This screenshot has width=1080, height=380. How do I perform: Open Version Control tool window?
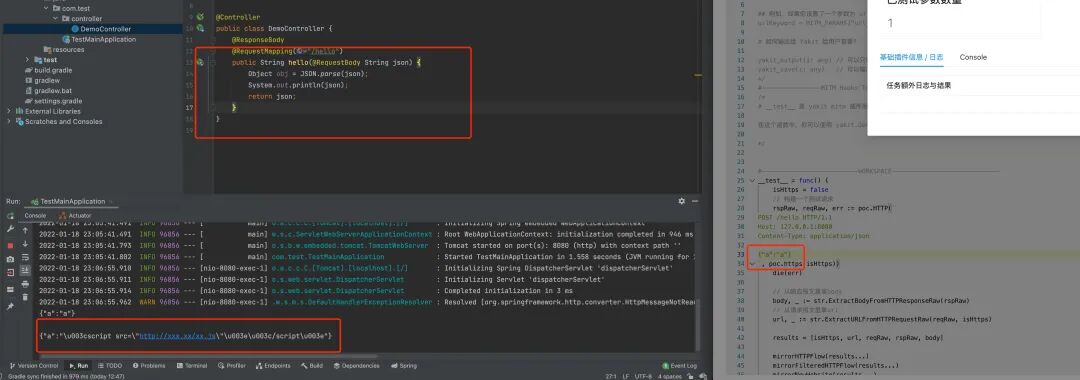coord(34,366)
